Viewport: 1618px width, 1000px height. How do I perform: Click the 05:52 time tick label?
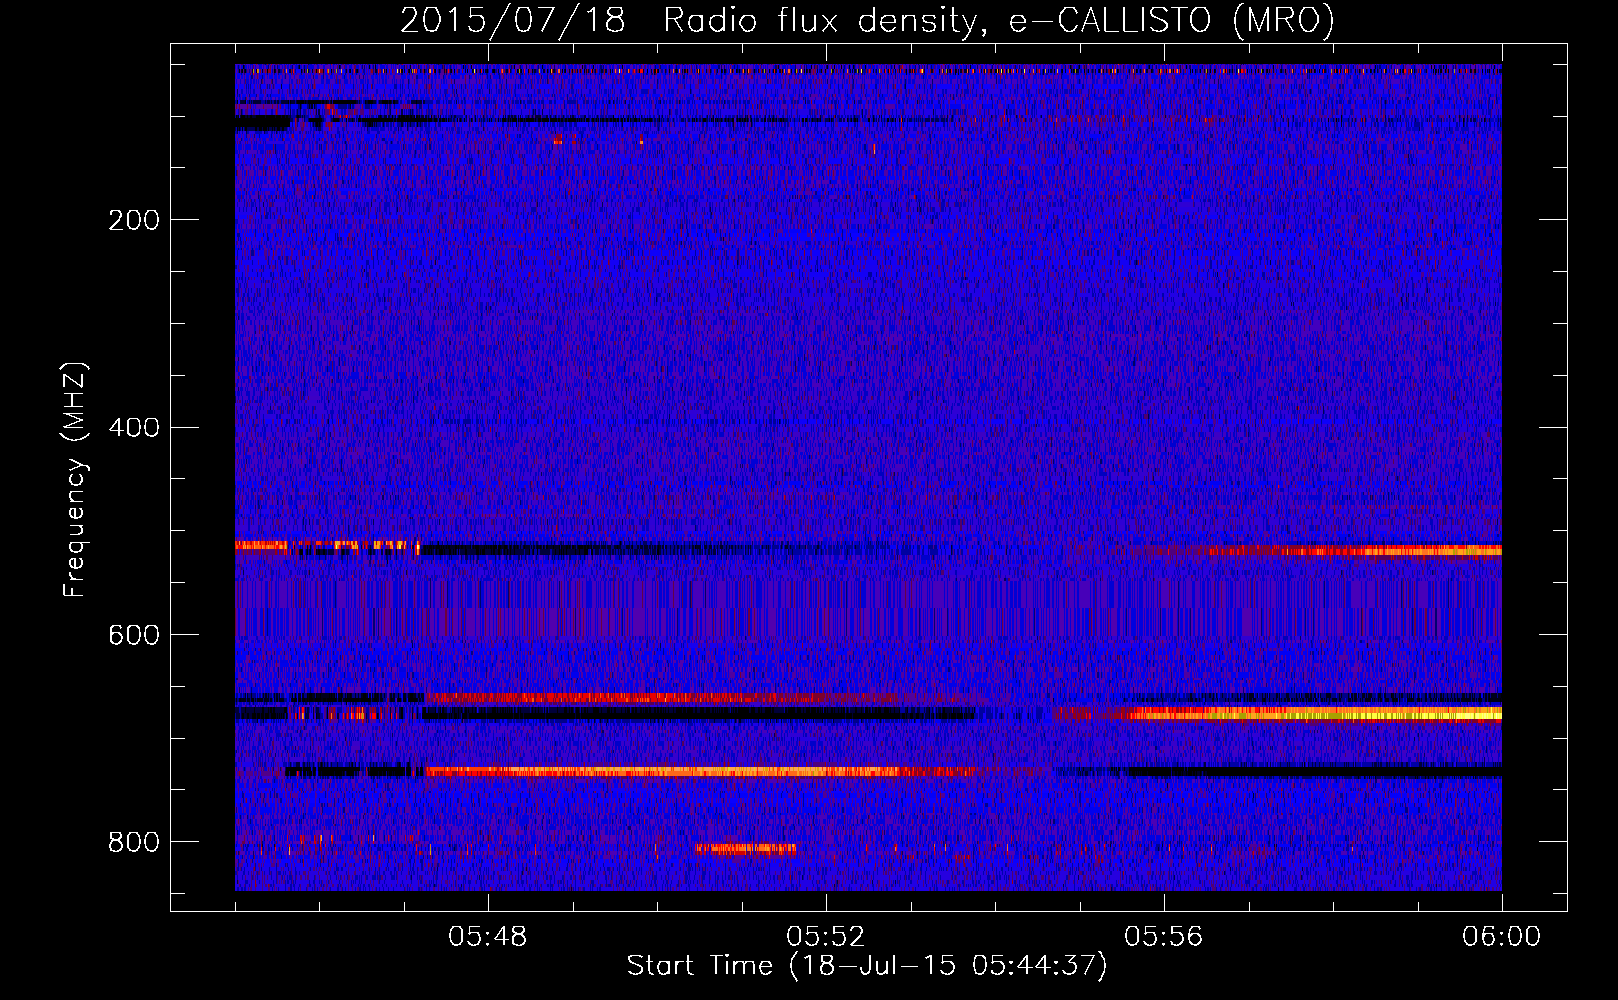pos(825,937)
